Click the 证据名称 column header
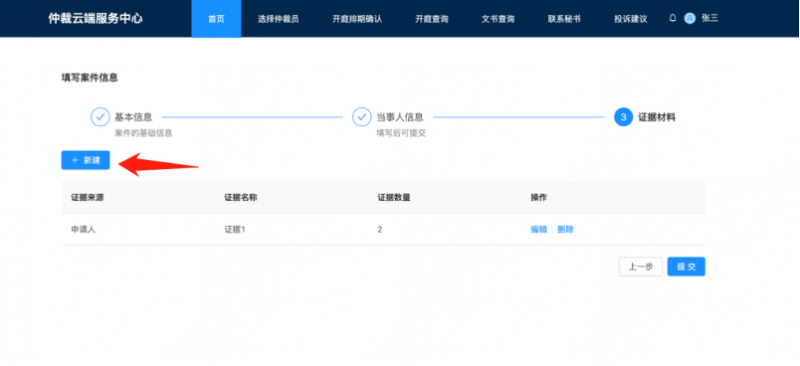Viewport: 800px width, 366px height. pos(241,198)
